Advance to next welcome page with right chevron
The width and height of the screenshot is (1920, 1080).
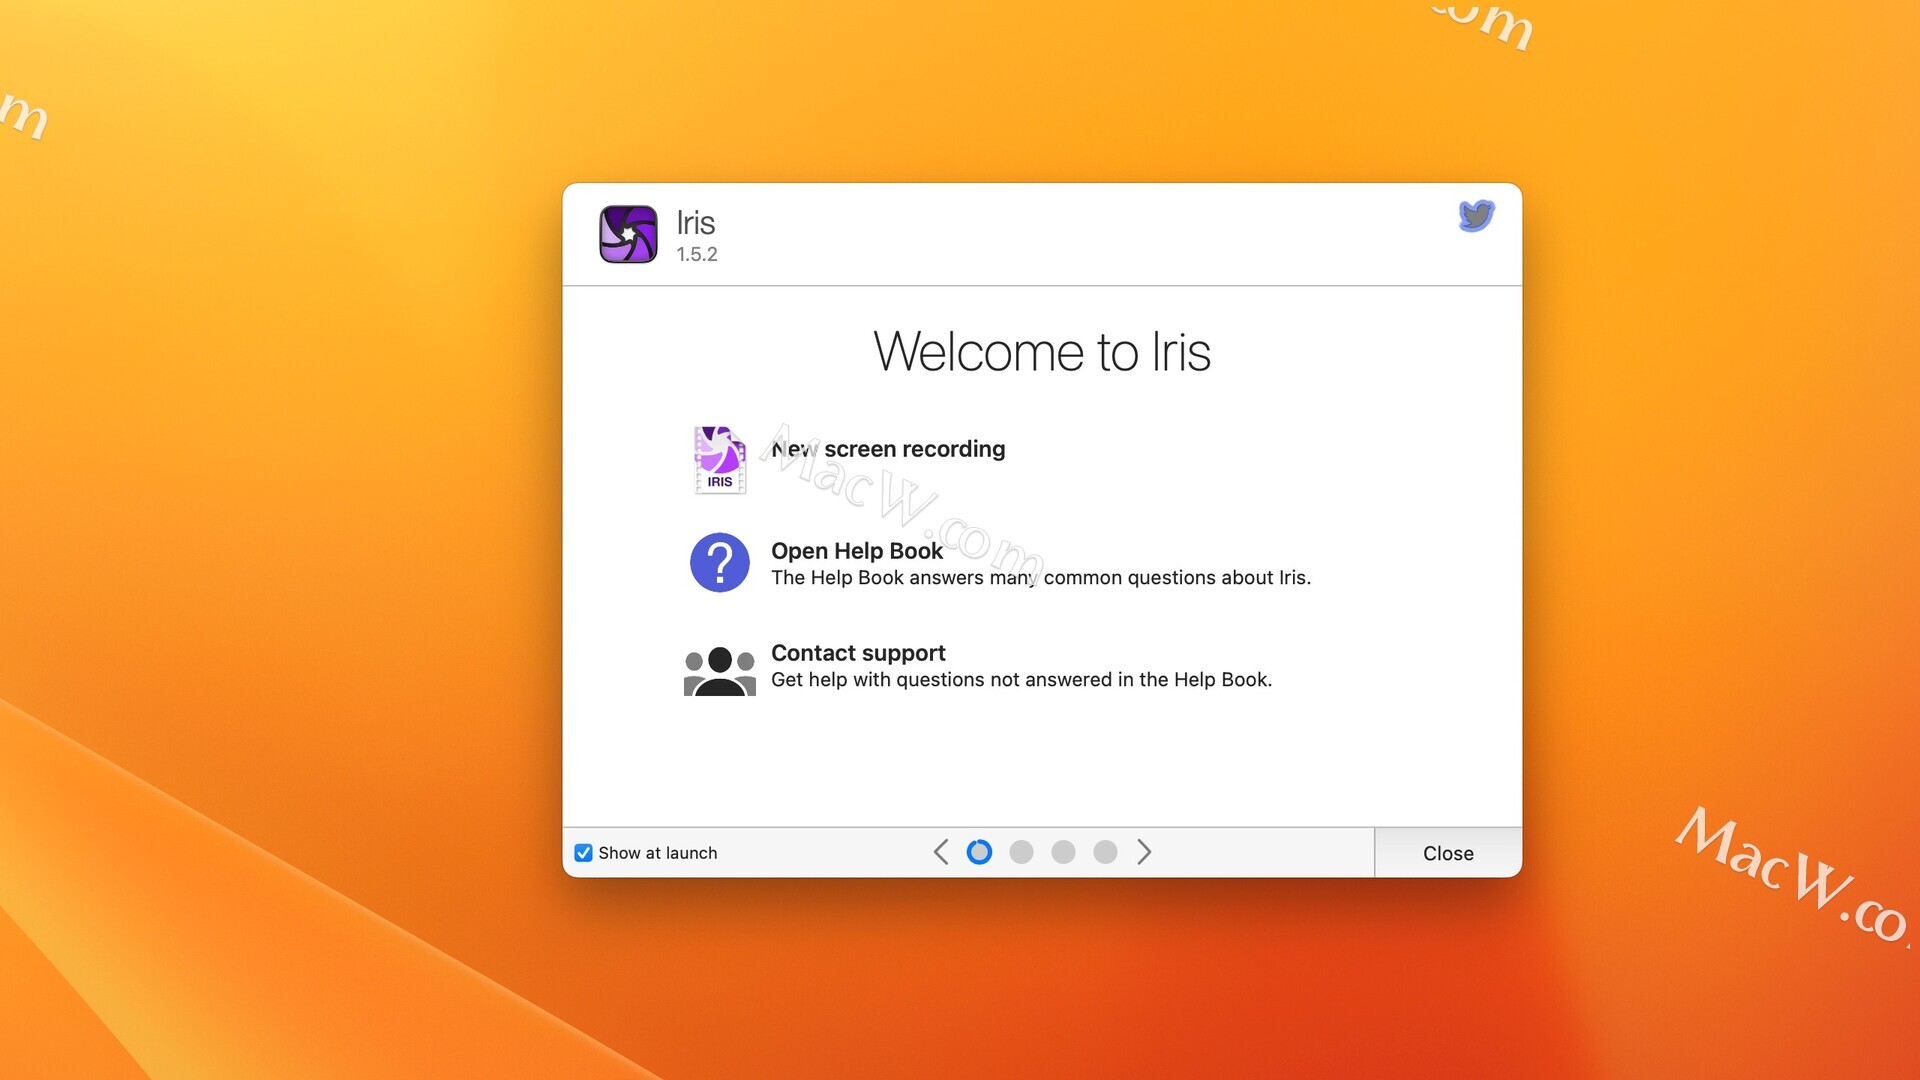(1144, 852)
